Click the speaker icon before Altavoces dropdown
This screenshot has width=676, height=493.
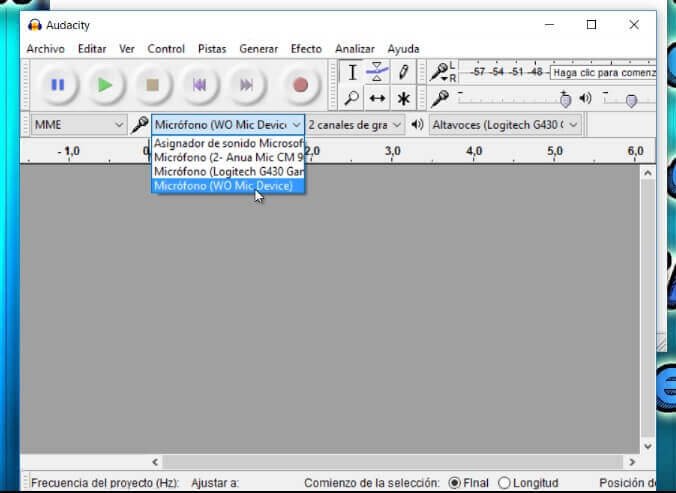(x=417, y=125)
